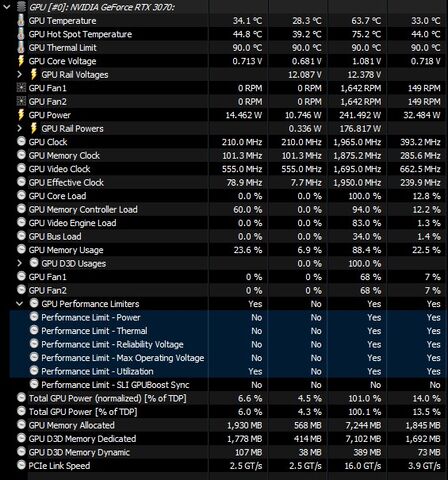Click the GPU Core Voltage lightning icon

click(x=21, y=61)
